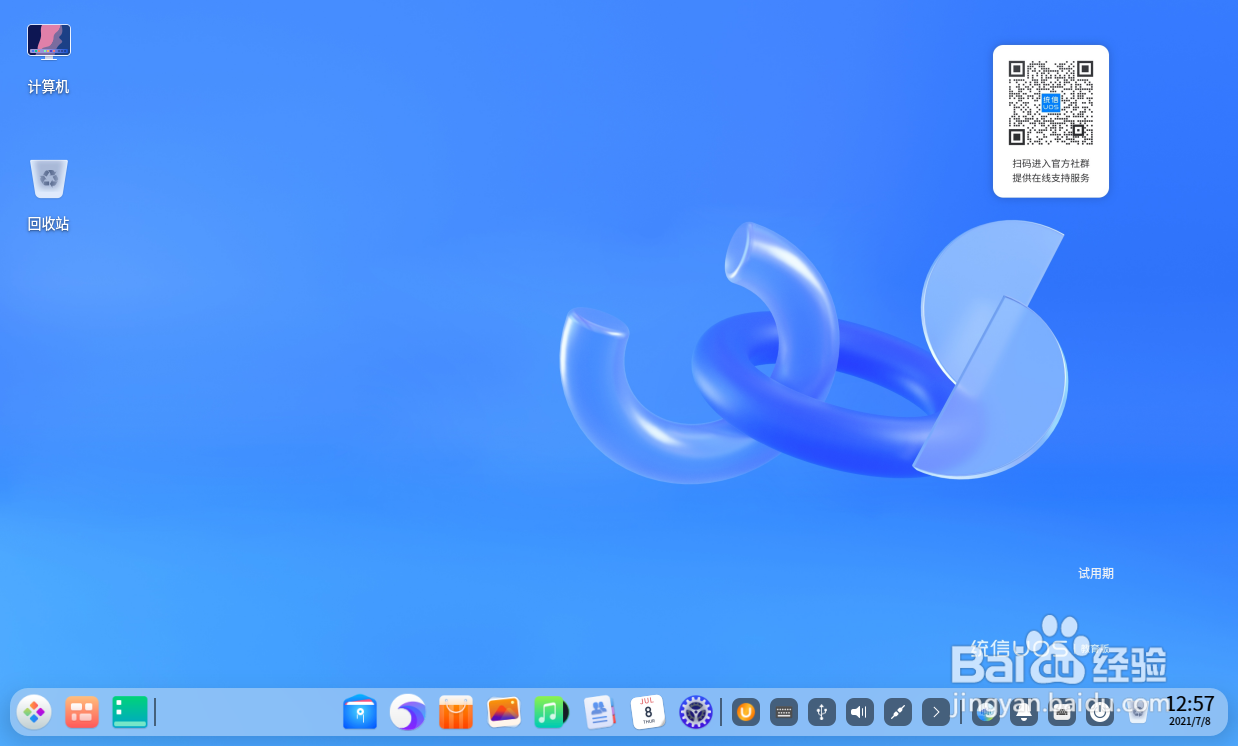Open the control center gear icon
This screenshot has width=1238, height=746.
pyautogui.click(x=696, y=712)
